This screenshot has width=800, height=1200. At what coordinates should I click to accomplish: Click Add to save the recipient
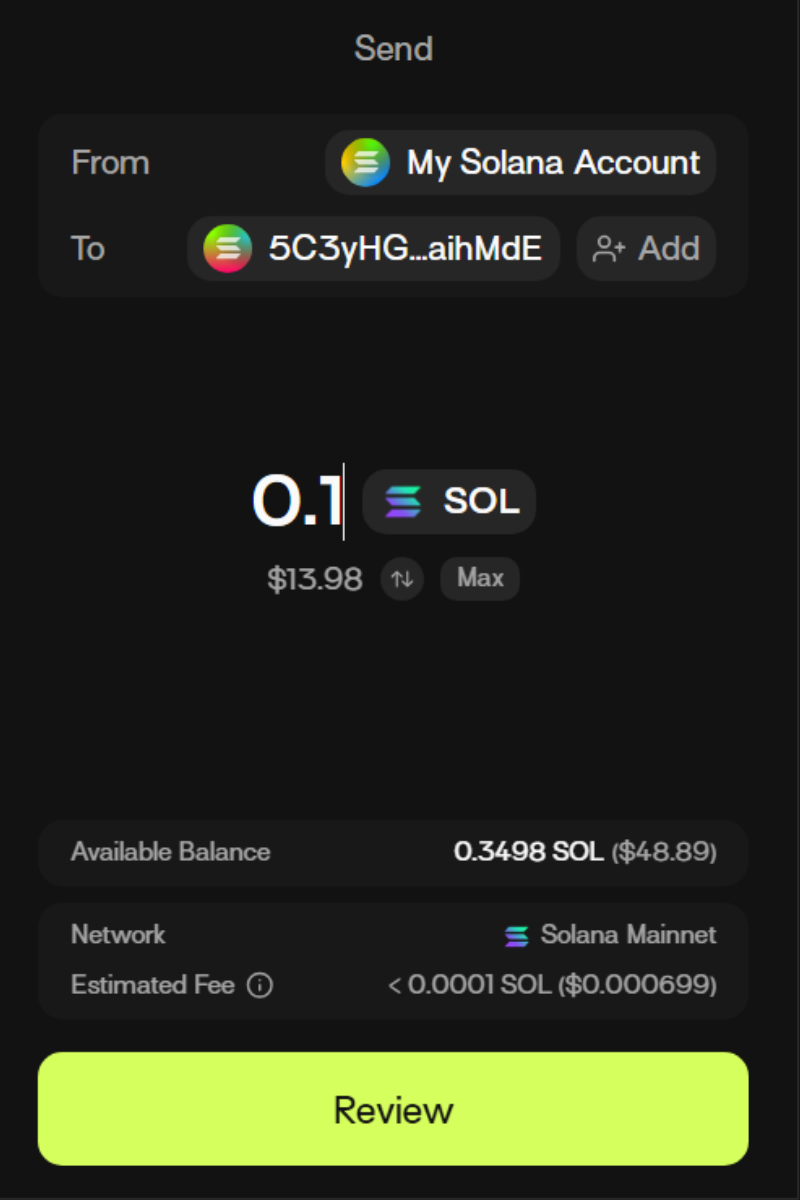click(x=647, y=249)
